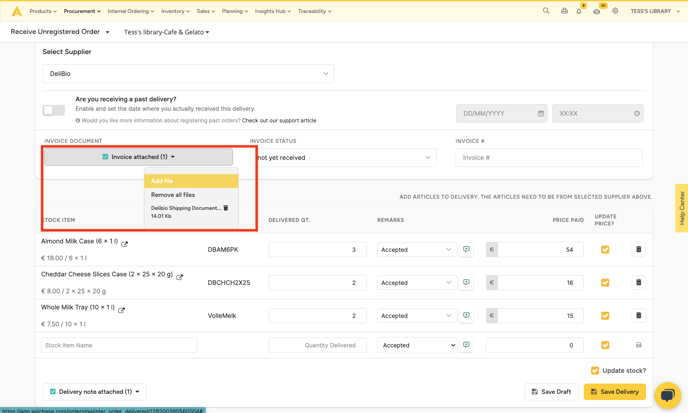Open invoice status not yet received dropdown

(343, 158)
